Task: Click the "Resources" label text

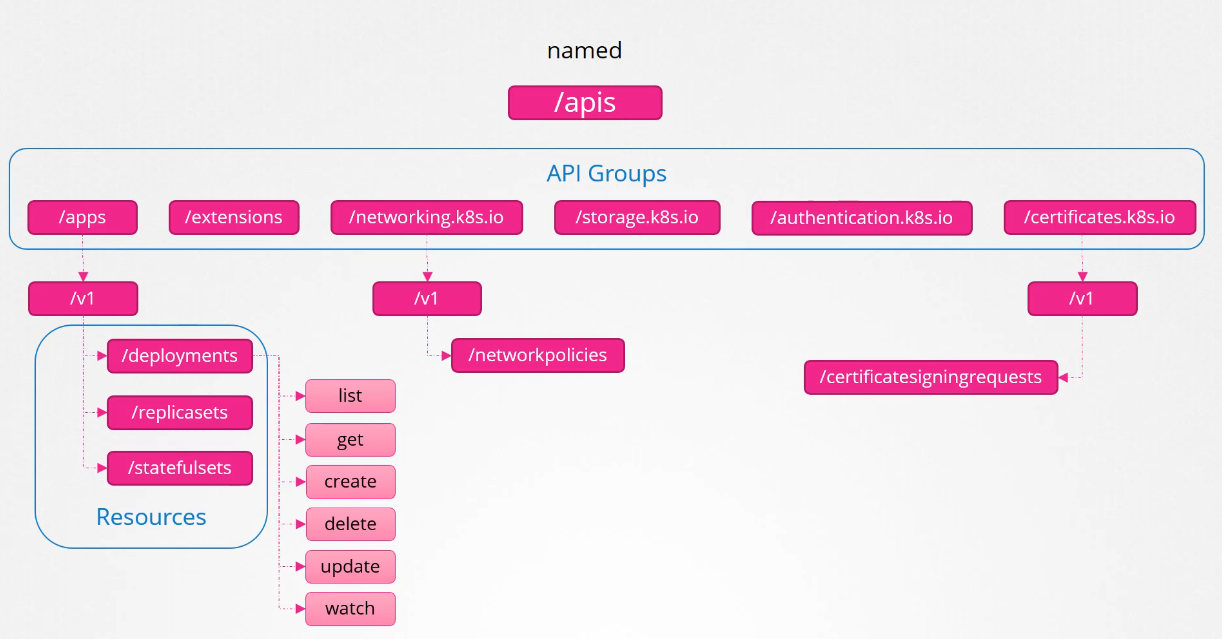Action: [x=151, y=517]
